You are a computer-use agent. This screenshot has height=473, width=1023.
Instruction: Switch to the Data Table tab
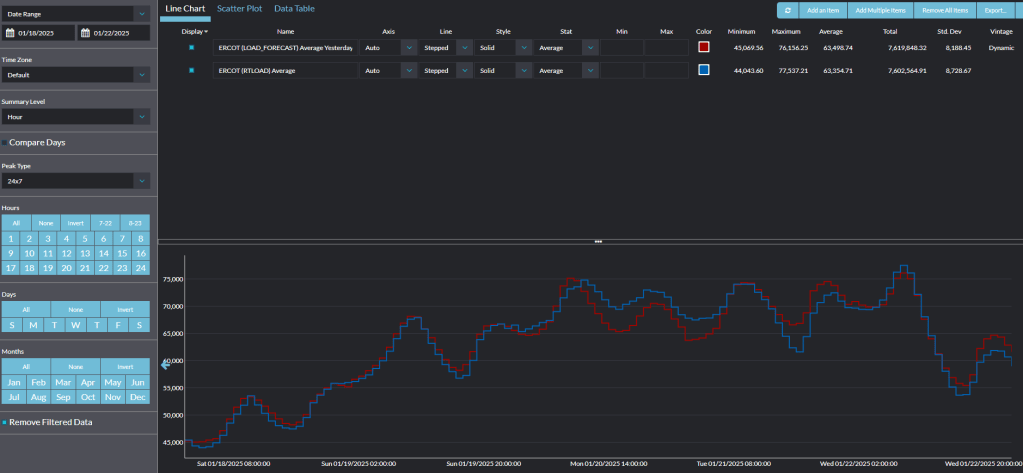pos(294,8)
